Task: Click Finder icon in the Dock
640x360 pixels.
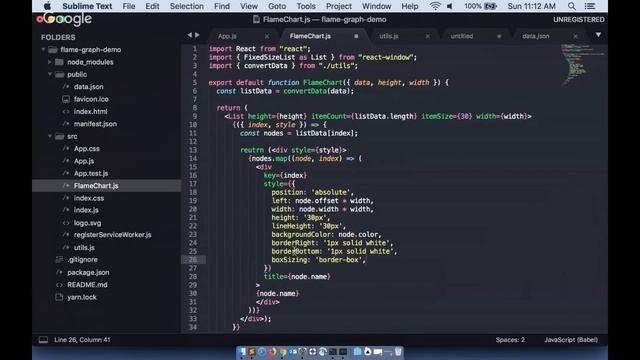Action: pos(242,352)
